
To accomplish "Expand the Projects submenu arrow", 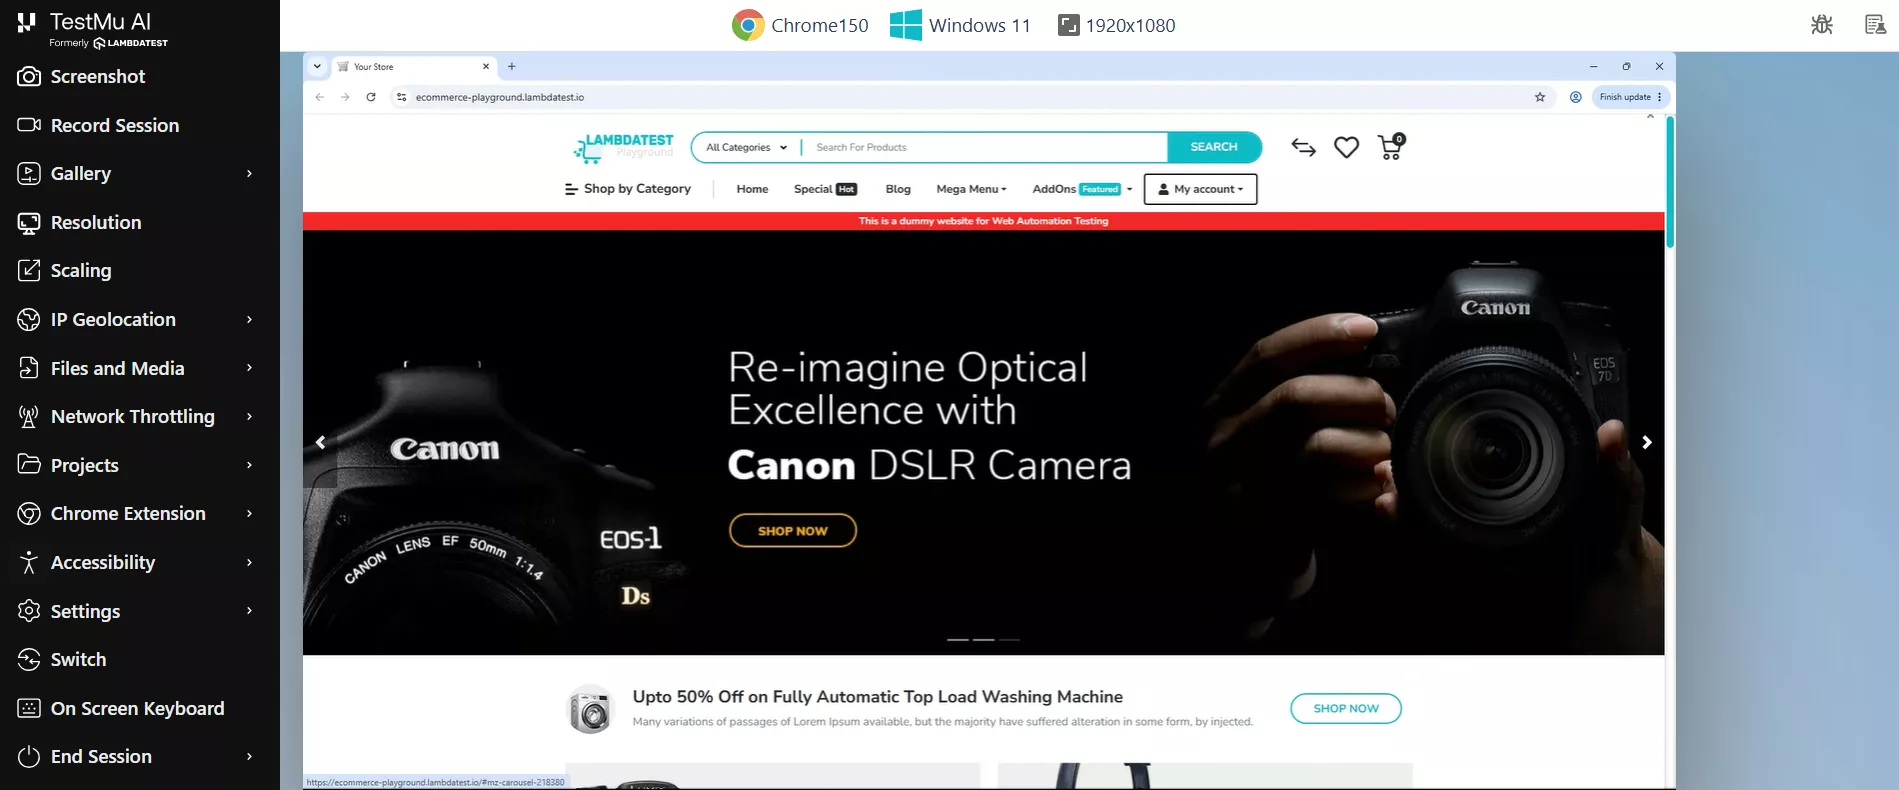I will tap(249, 465).
